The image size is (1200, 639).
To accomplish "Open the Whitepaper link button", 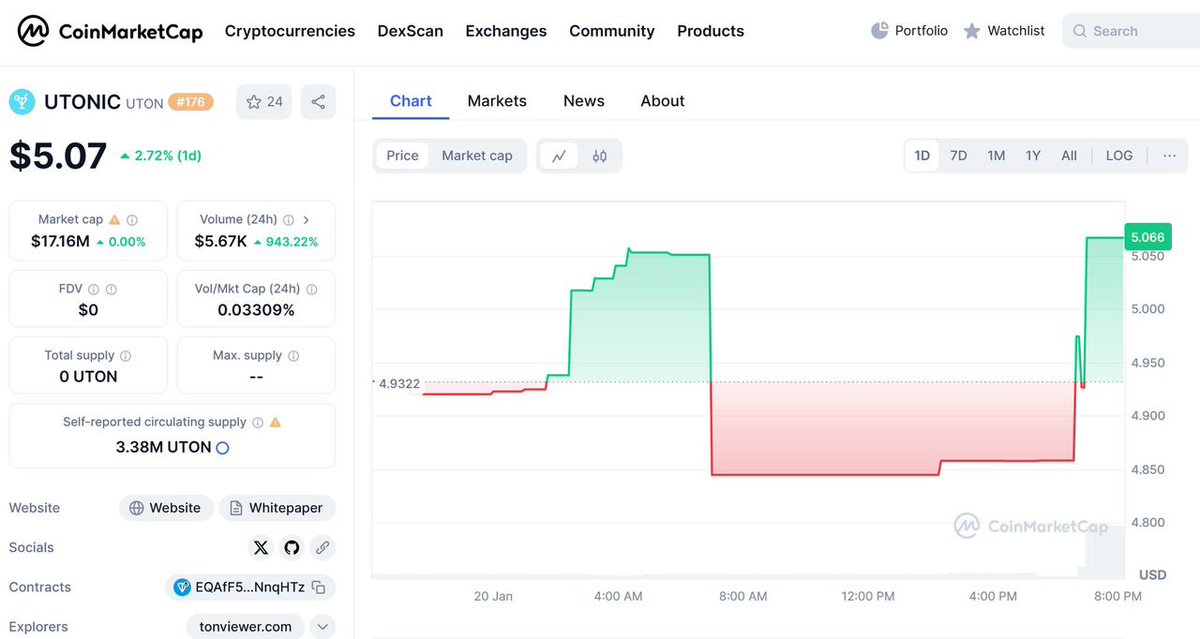I will pyautogui.click(x=277, y=508).
